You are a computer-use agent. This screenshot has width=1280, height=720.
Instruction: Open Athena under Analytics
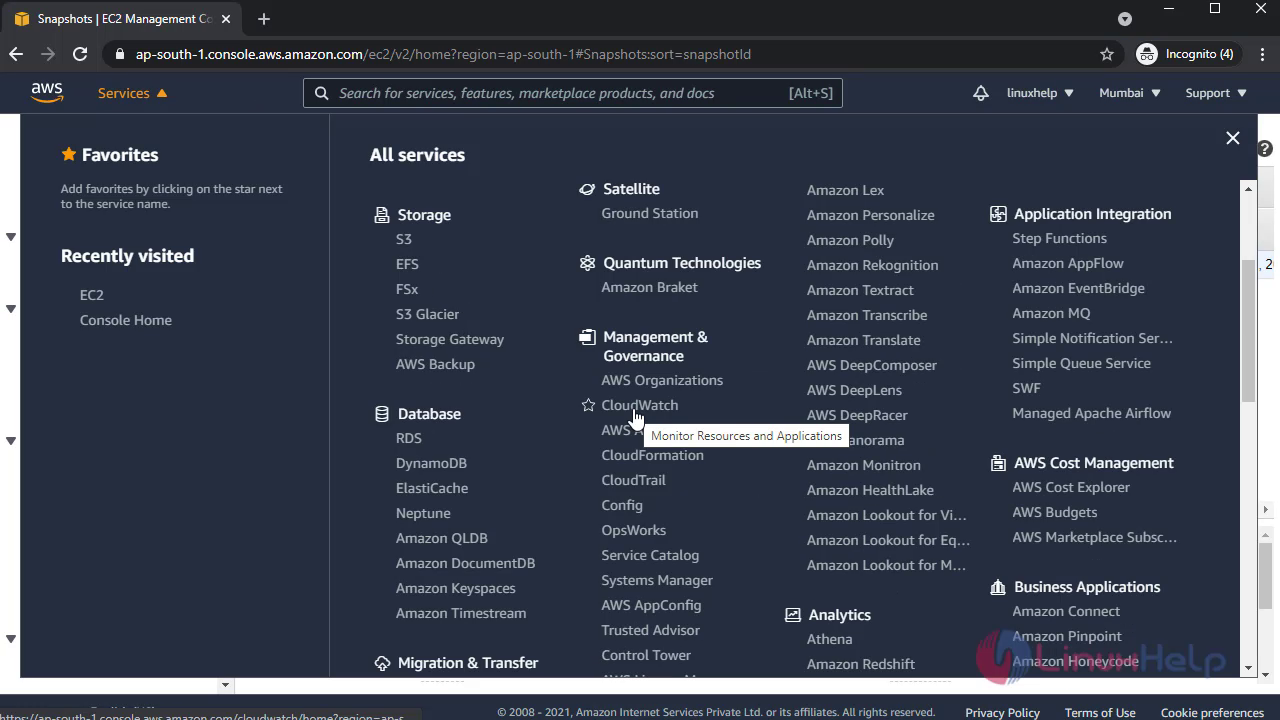tap(829, 639)
